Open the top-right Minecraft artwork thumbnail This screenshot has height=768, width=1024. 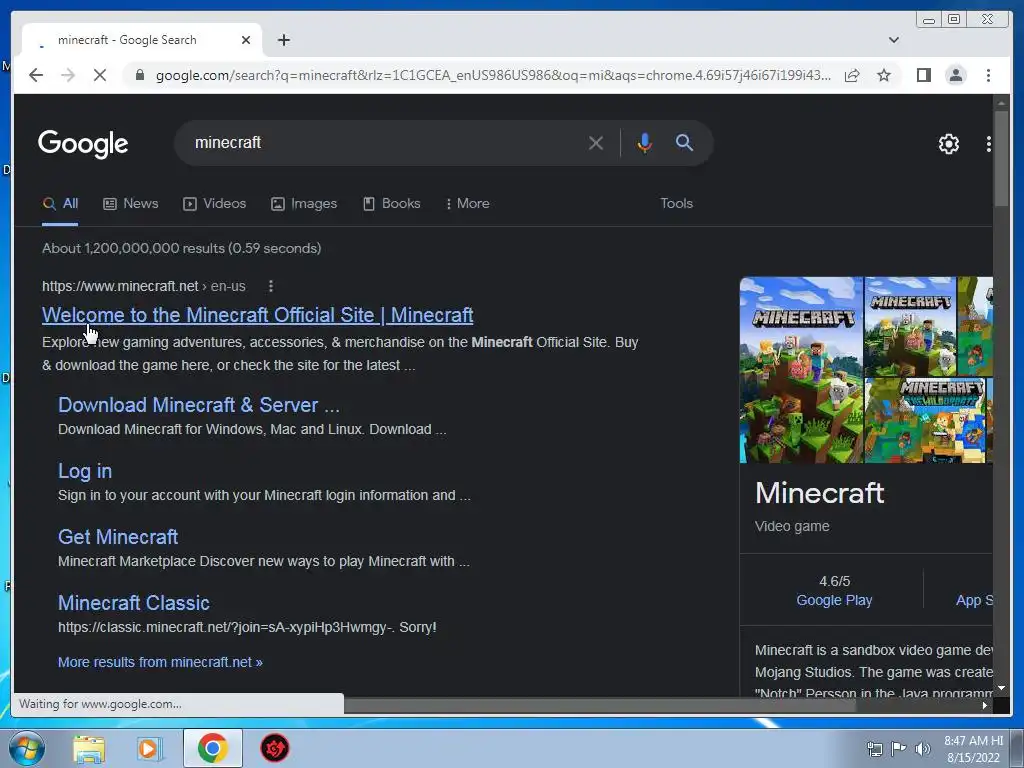pos(910,326)
